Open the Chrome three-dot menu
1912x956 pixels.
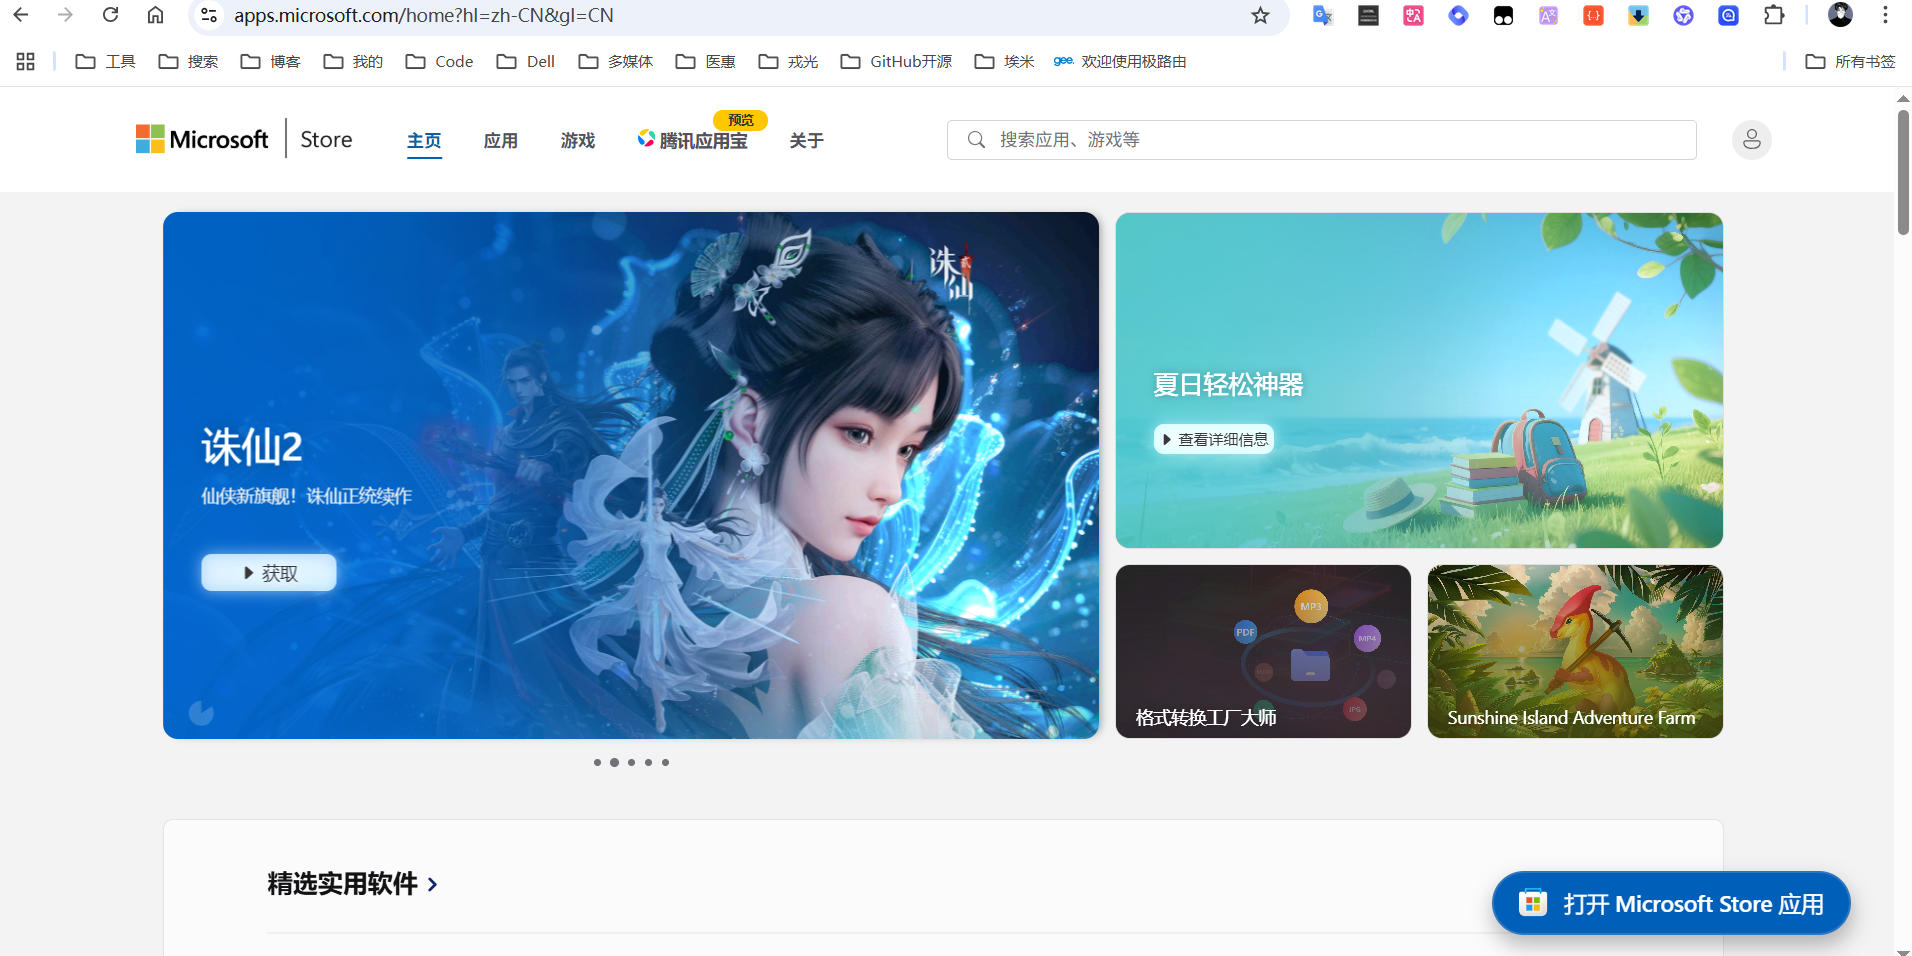tap(1885, 15)
